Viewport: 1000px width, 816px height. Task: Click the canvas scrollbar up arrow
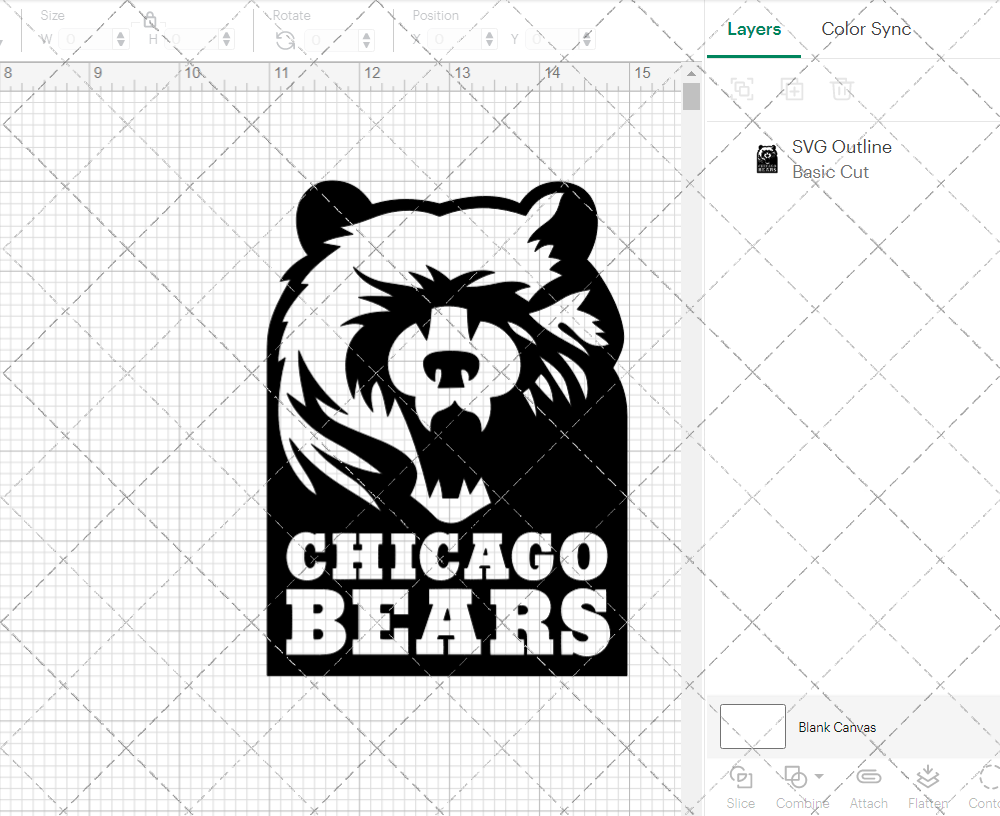[x=691, y=74]
